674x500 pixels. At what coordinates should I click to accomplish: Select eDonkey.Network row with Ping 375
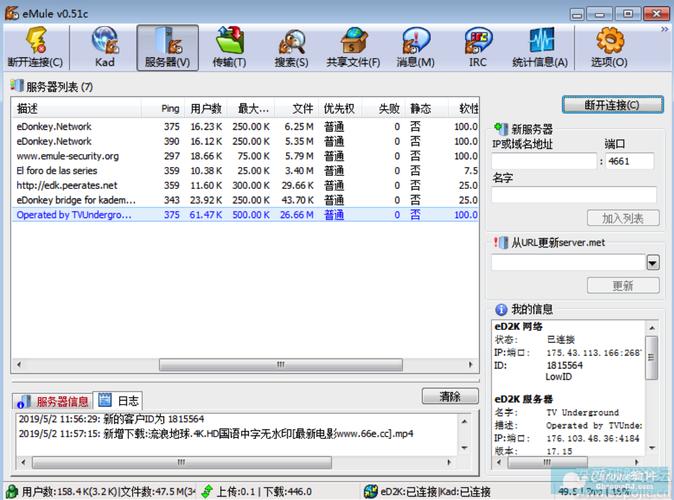[245, 126]
